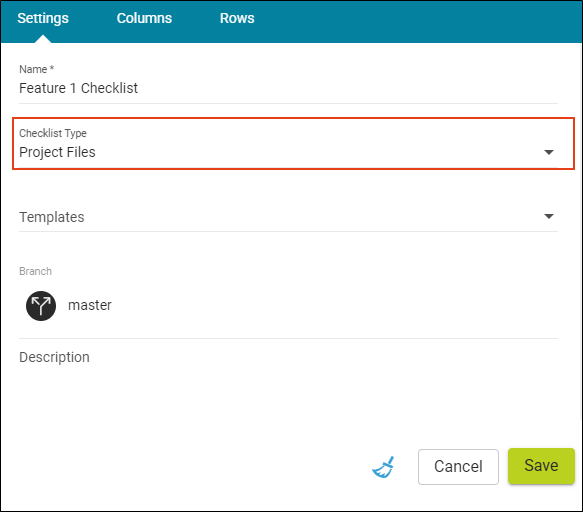Select the Settings tab

click(x=43, y=18)
